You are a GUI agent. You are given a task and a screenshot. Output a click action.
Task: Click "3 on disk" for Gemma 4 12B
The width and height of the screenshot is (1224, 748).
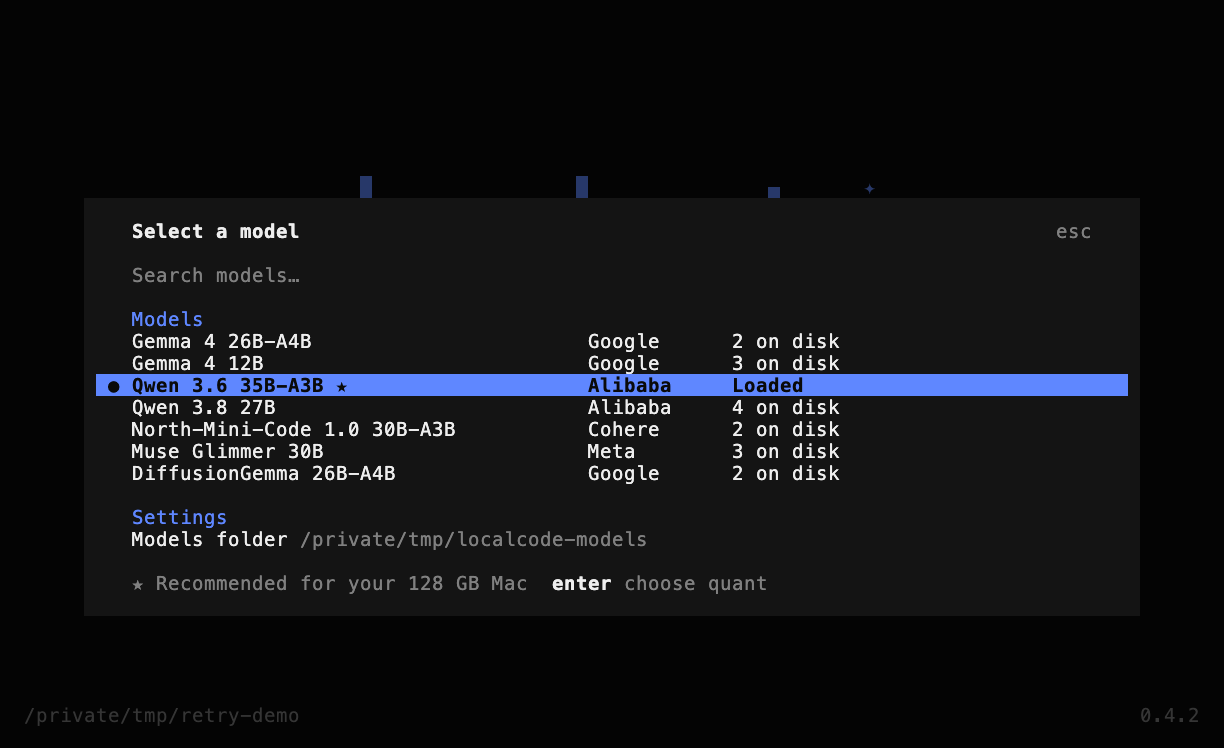(786, 364)
